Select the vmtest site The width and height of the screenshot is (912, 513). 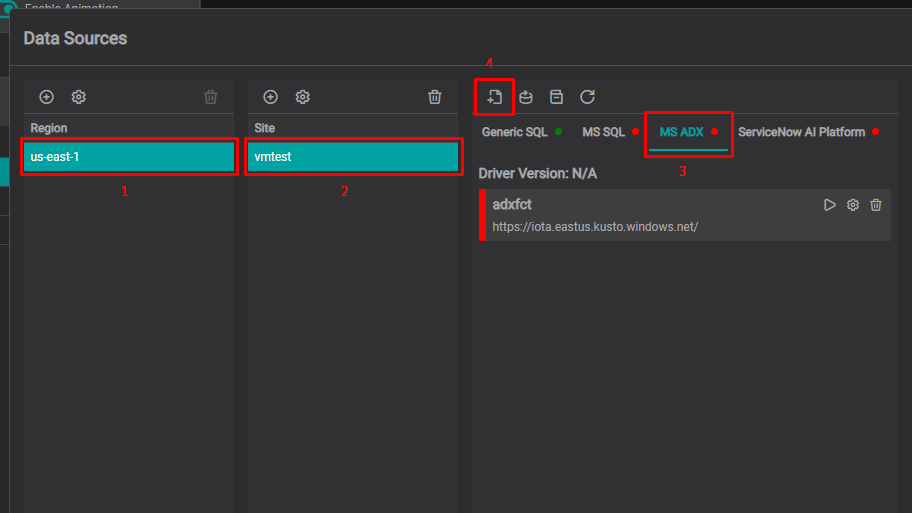(x=353, y=157)
